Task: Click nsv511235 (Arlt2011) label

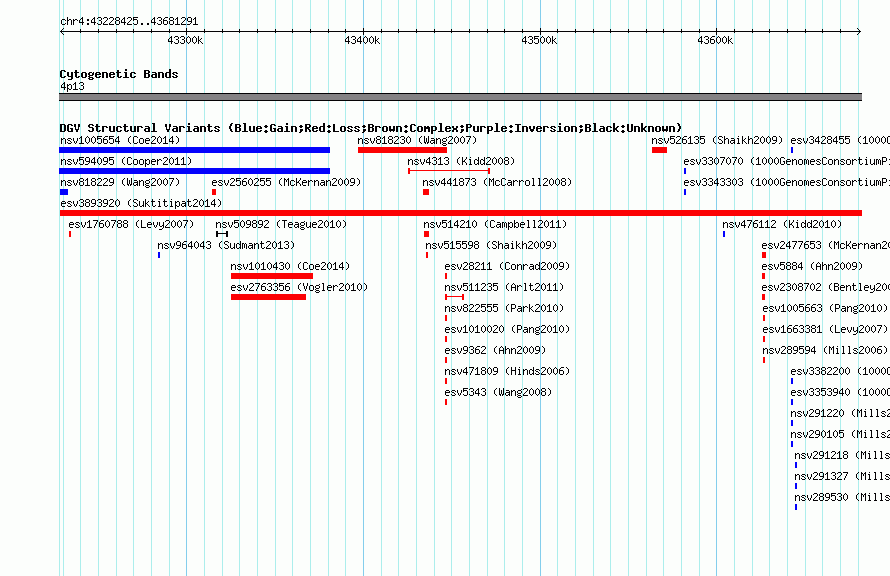Action: (x=504, y=287)
